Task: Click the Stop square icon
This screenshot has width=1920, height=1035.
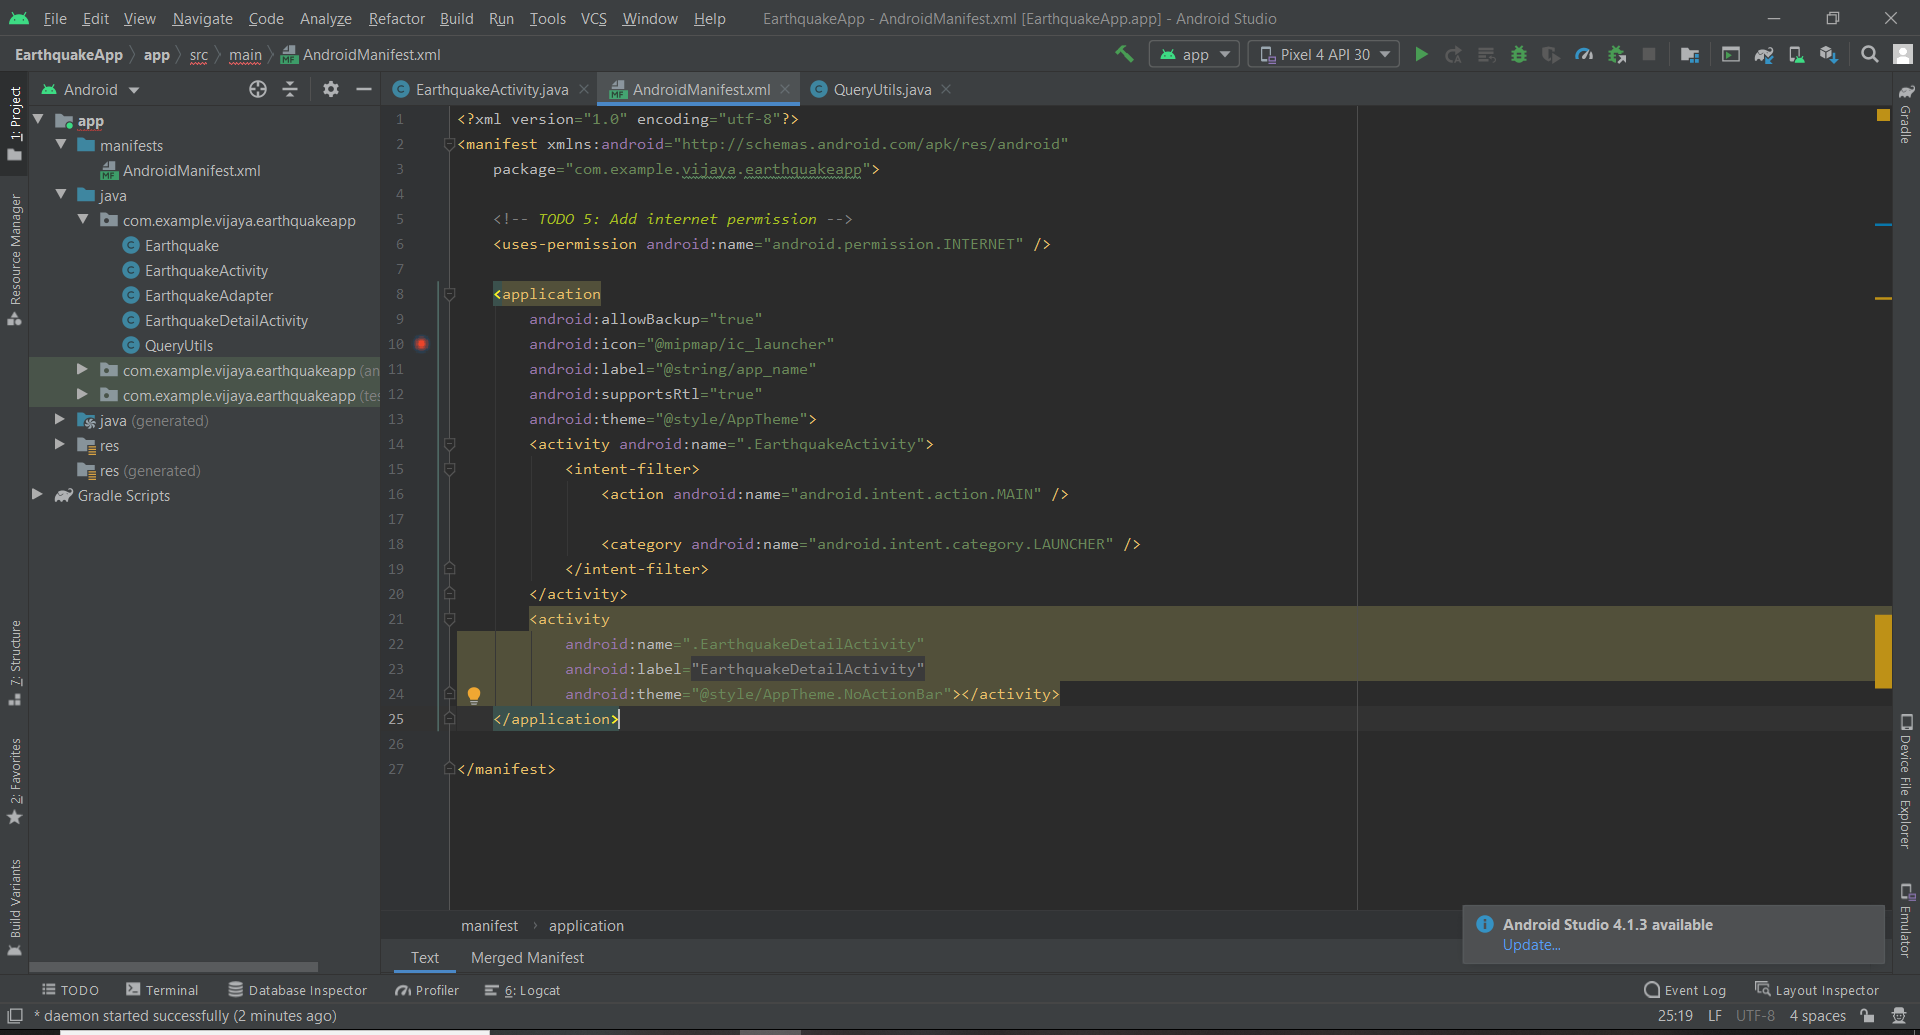Action: pyautogui.click(x=1650, y=54)
